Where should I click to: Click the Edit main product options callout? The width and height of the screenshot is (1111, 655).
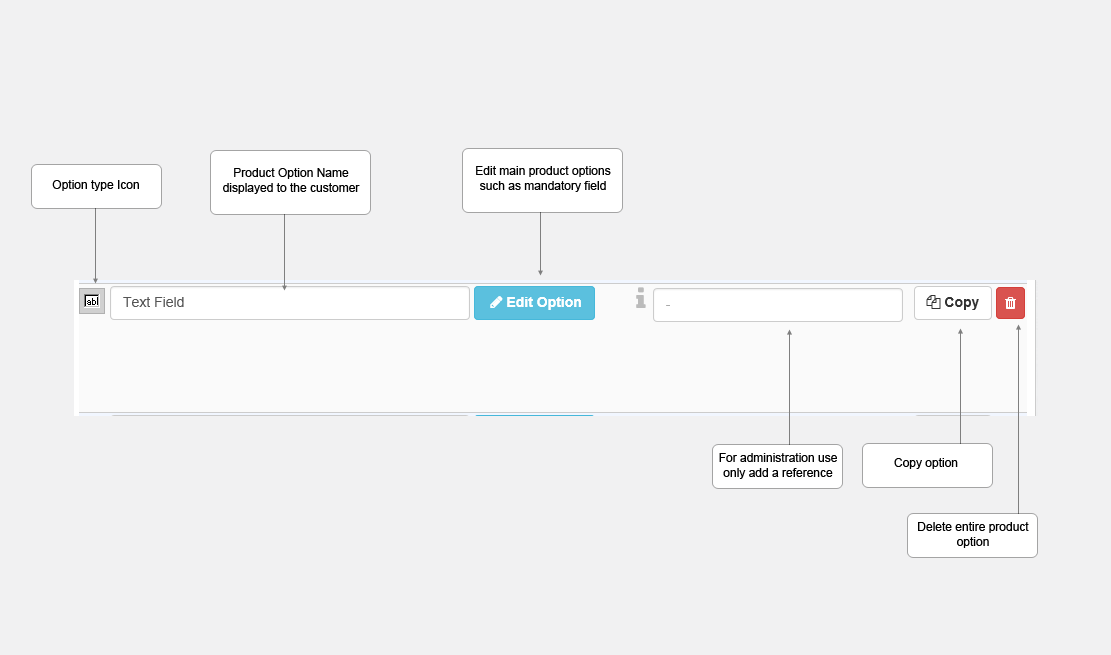click(x=543, y=180)
